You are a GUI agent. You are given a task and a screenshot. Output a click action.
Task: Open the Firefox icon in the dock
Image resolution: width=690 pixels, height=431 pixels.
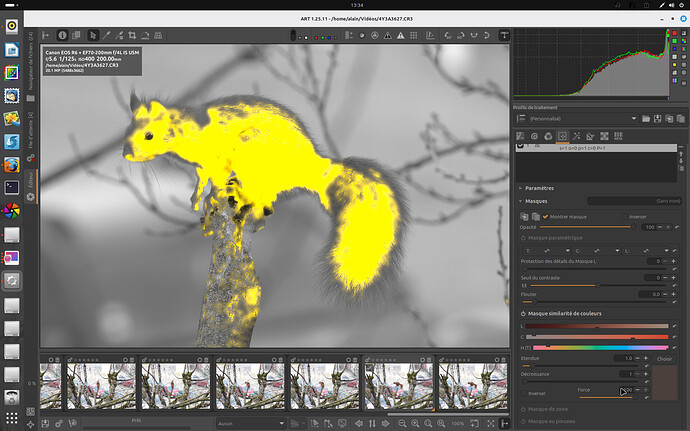12,165
